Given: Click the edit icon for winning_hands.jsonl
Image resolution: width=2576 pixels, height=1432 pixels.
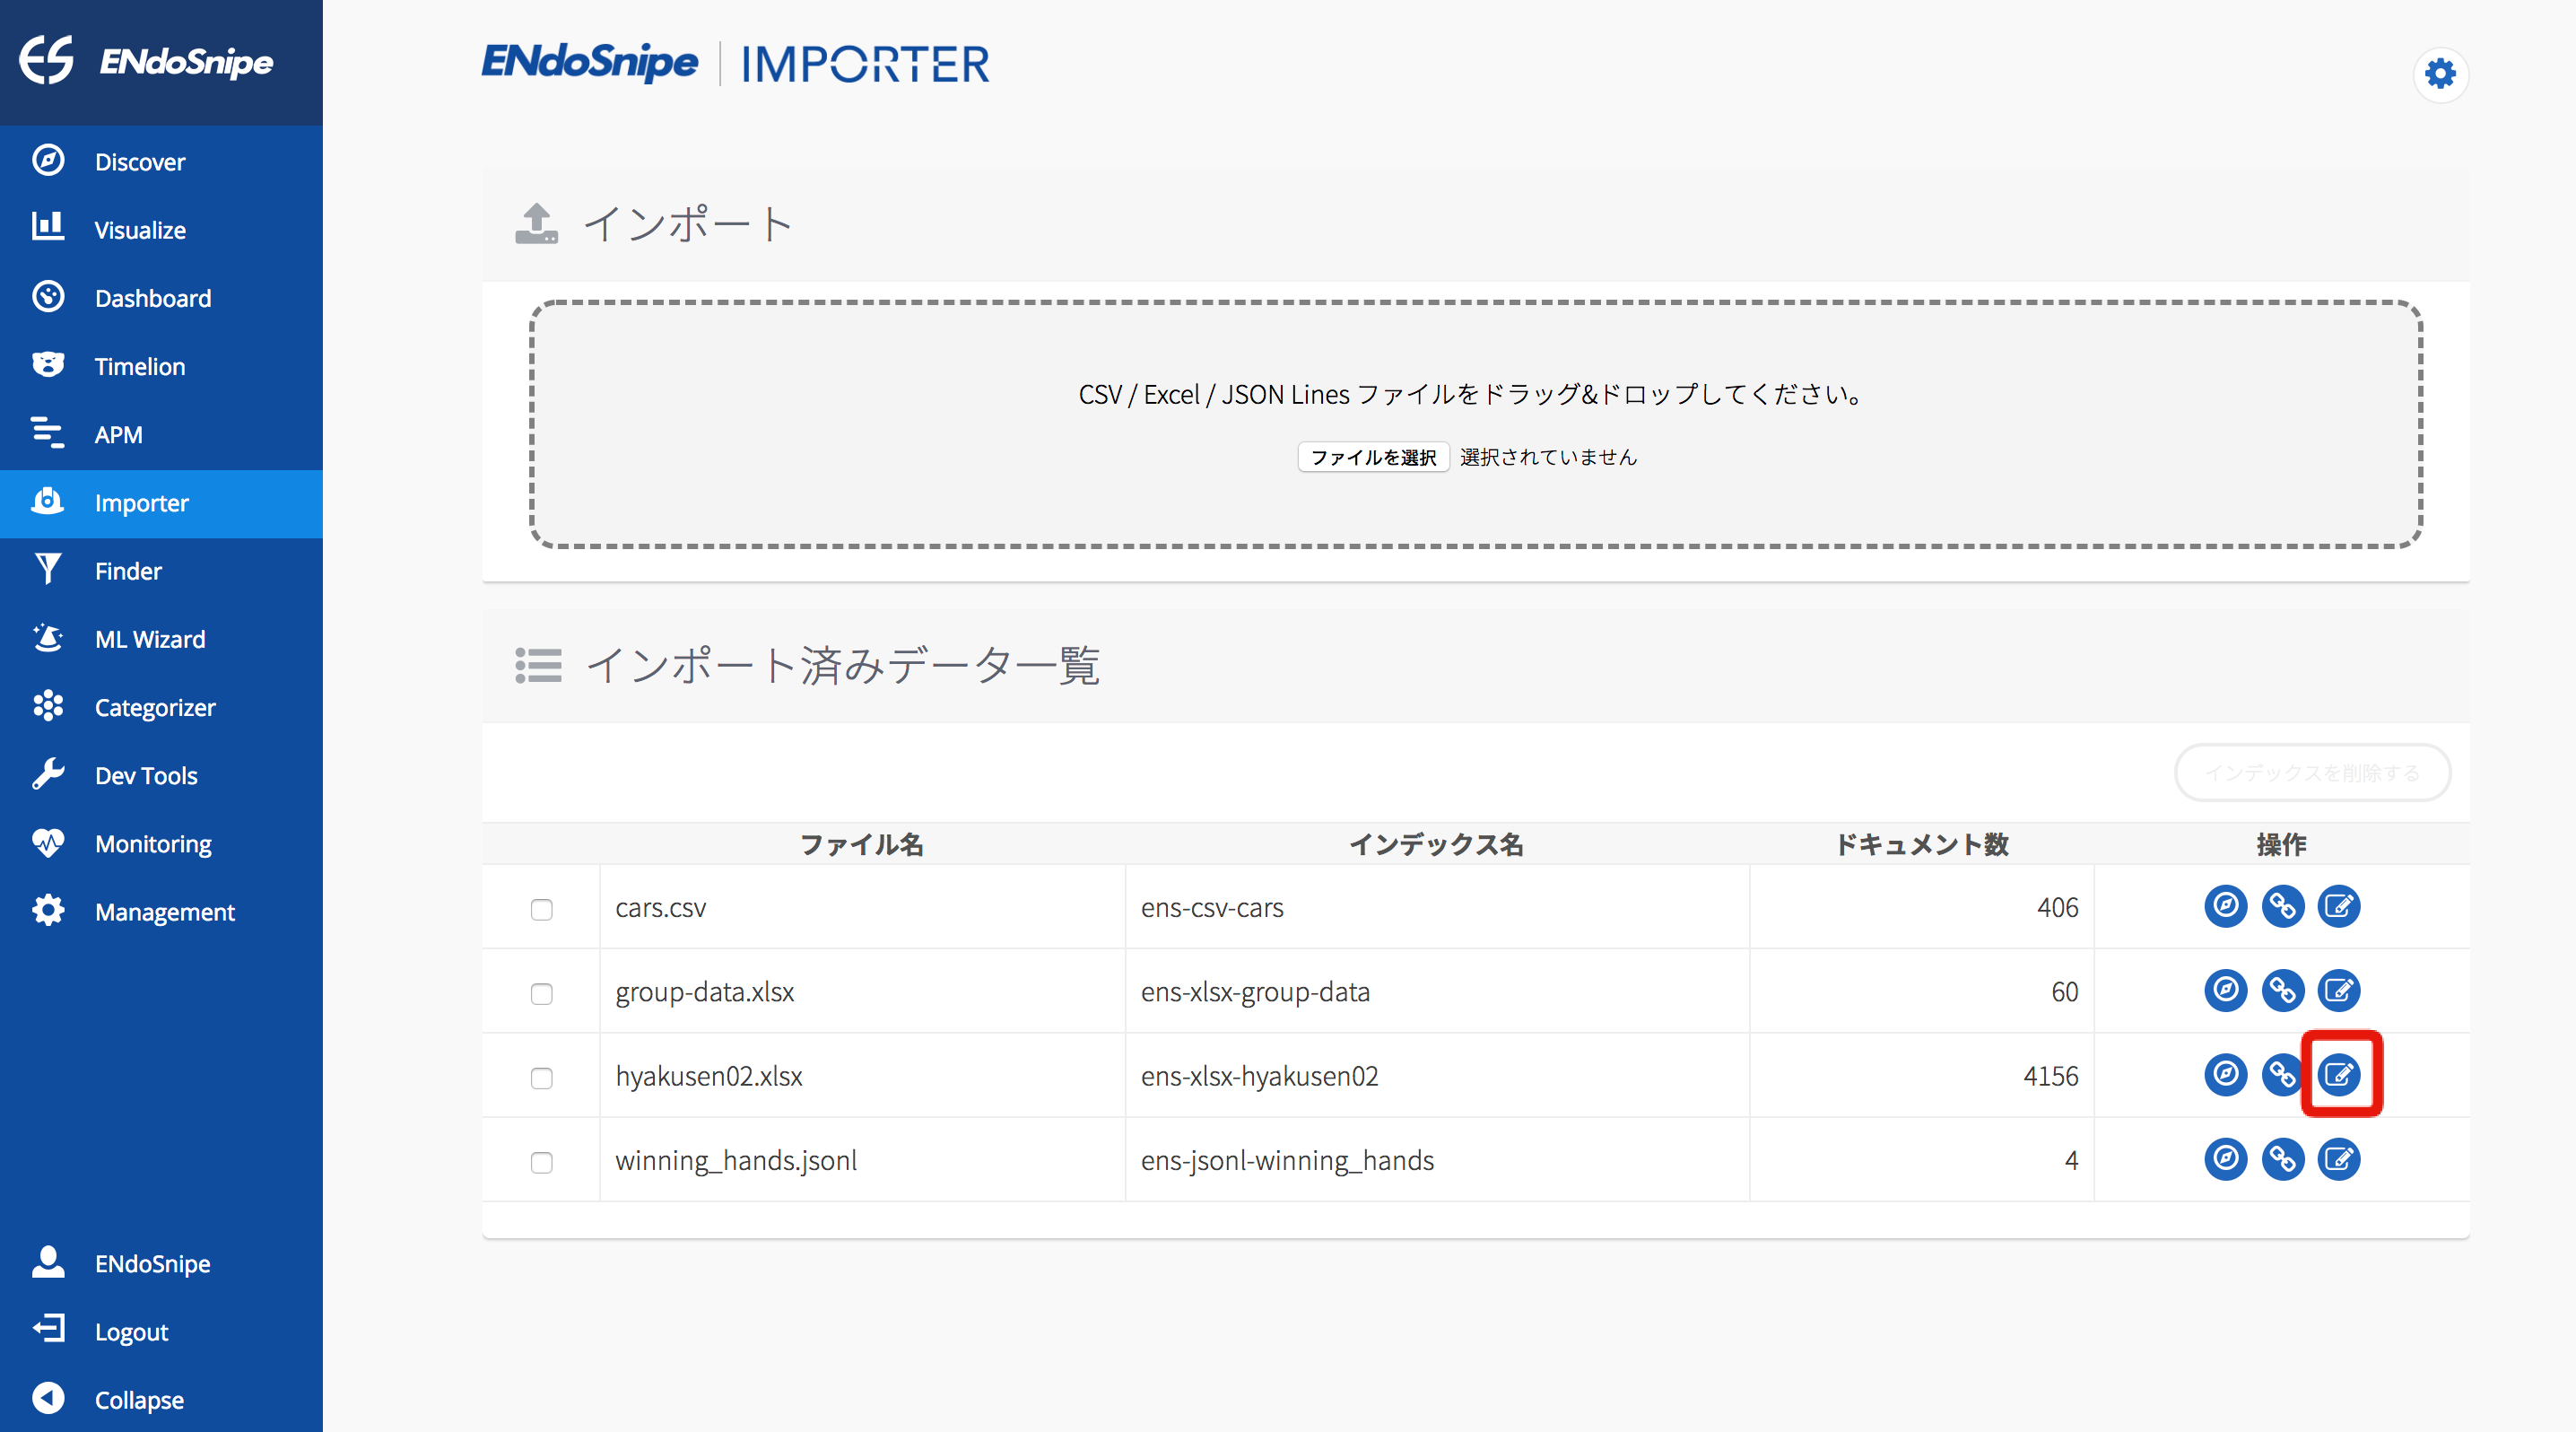Looking at the screenshot, I should tap(2339, 1159).
